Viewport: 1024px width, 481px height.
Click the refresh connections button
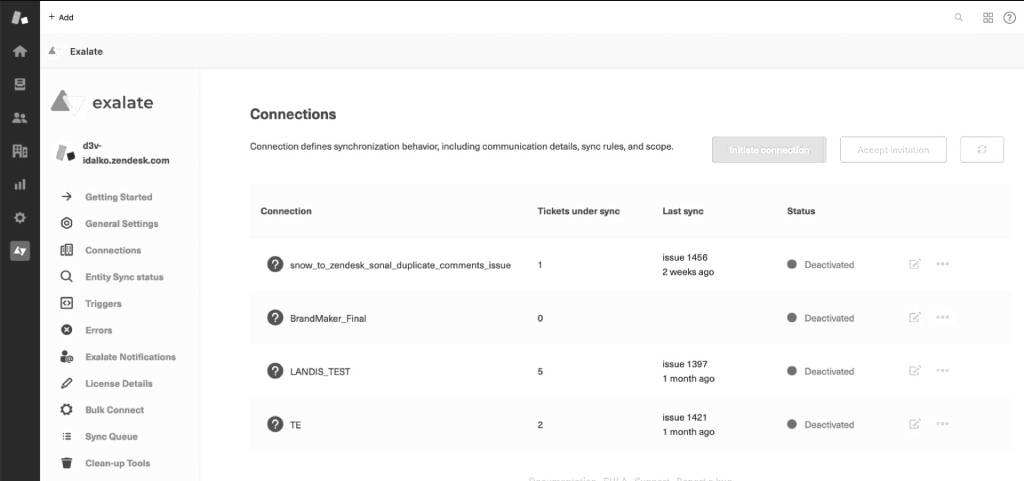click(982, 149)
